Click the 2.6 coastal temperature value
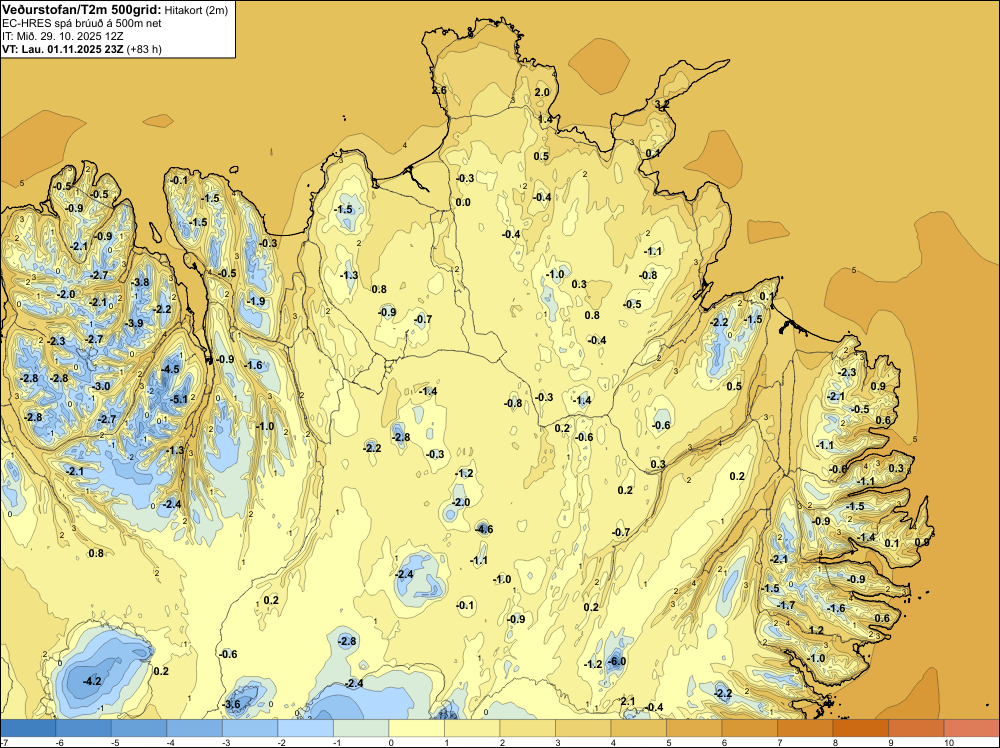The height and width of the screenshot is (748, 1000). tap(439, 91)
